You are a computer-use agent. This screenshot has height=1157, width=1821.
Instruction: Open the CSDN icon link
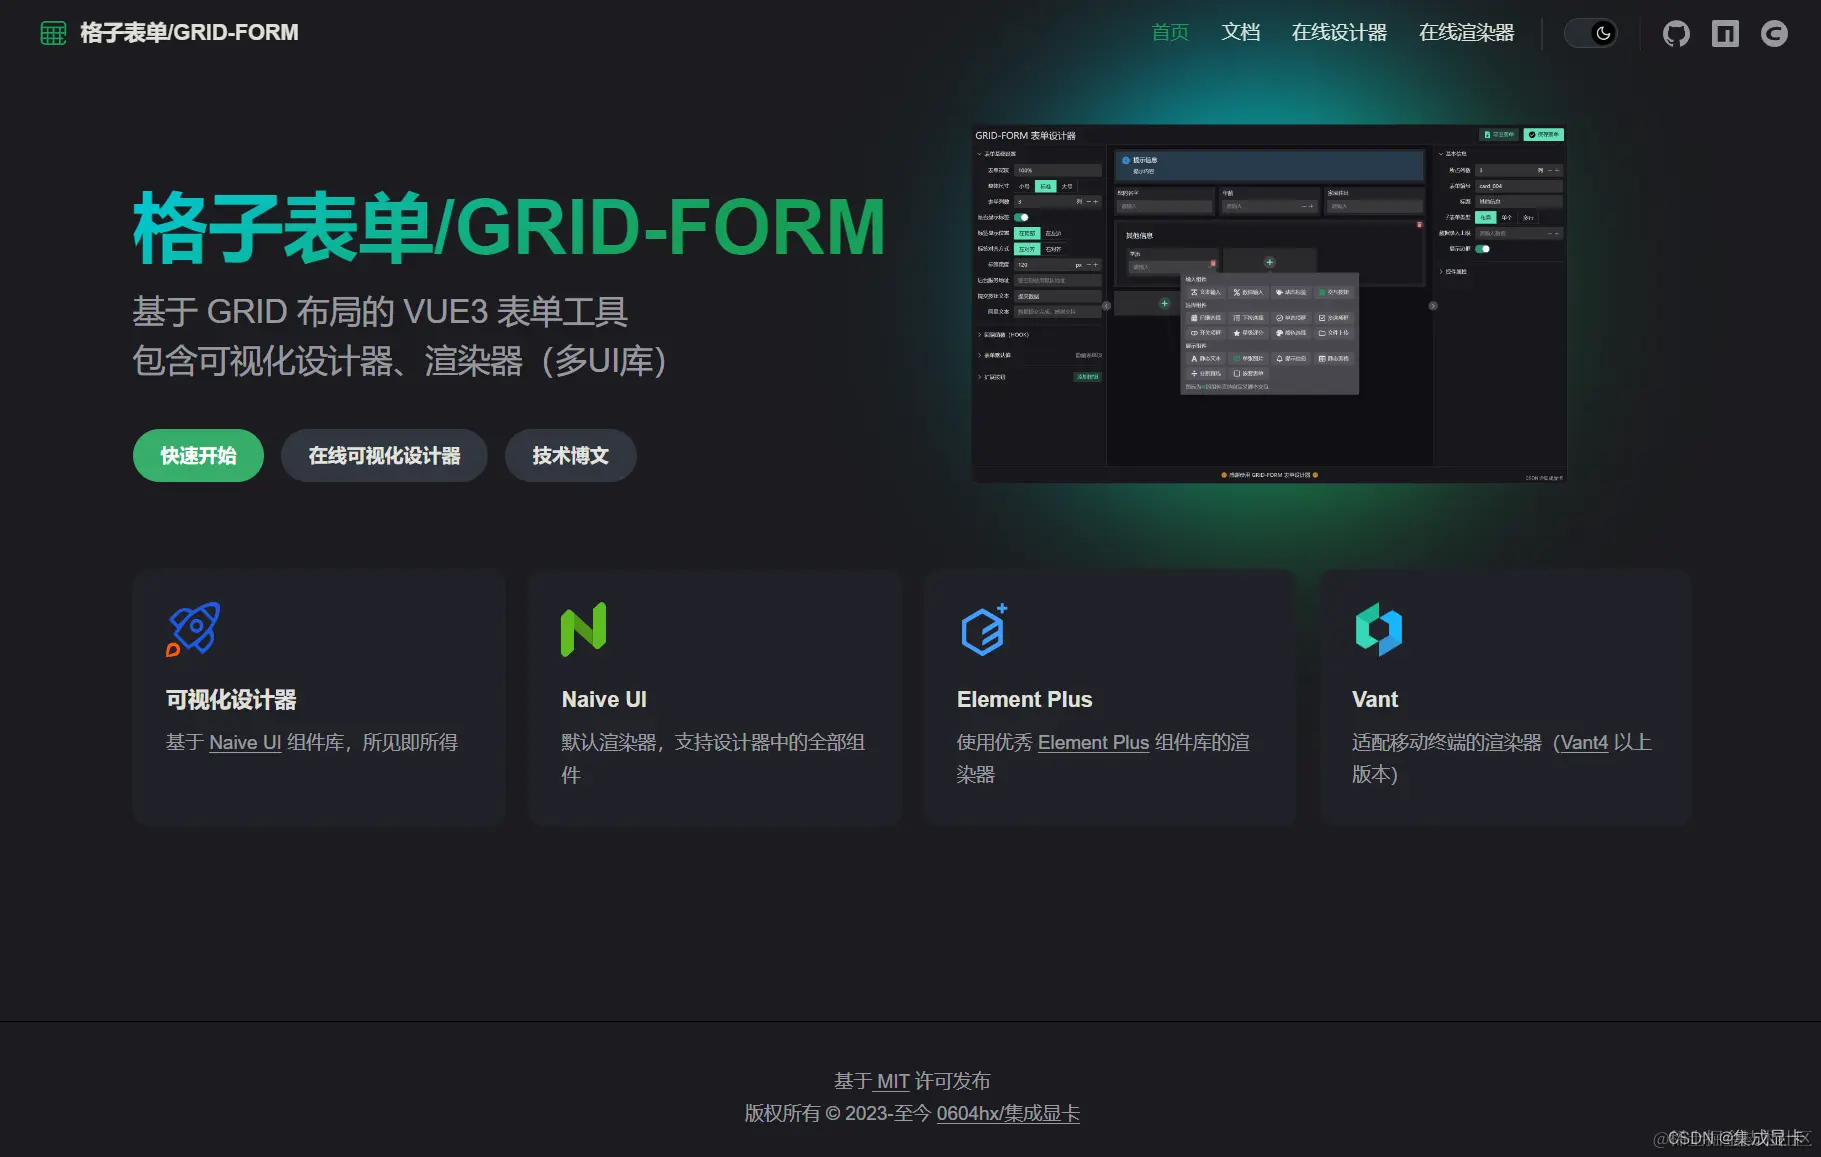1774,33
